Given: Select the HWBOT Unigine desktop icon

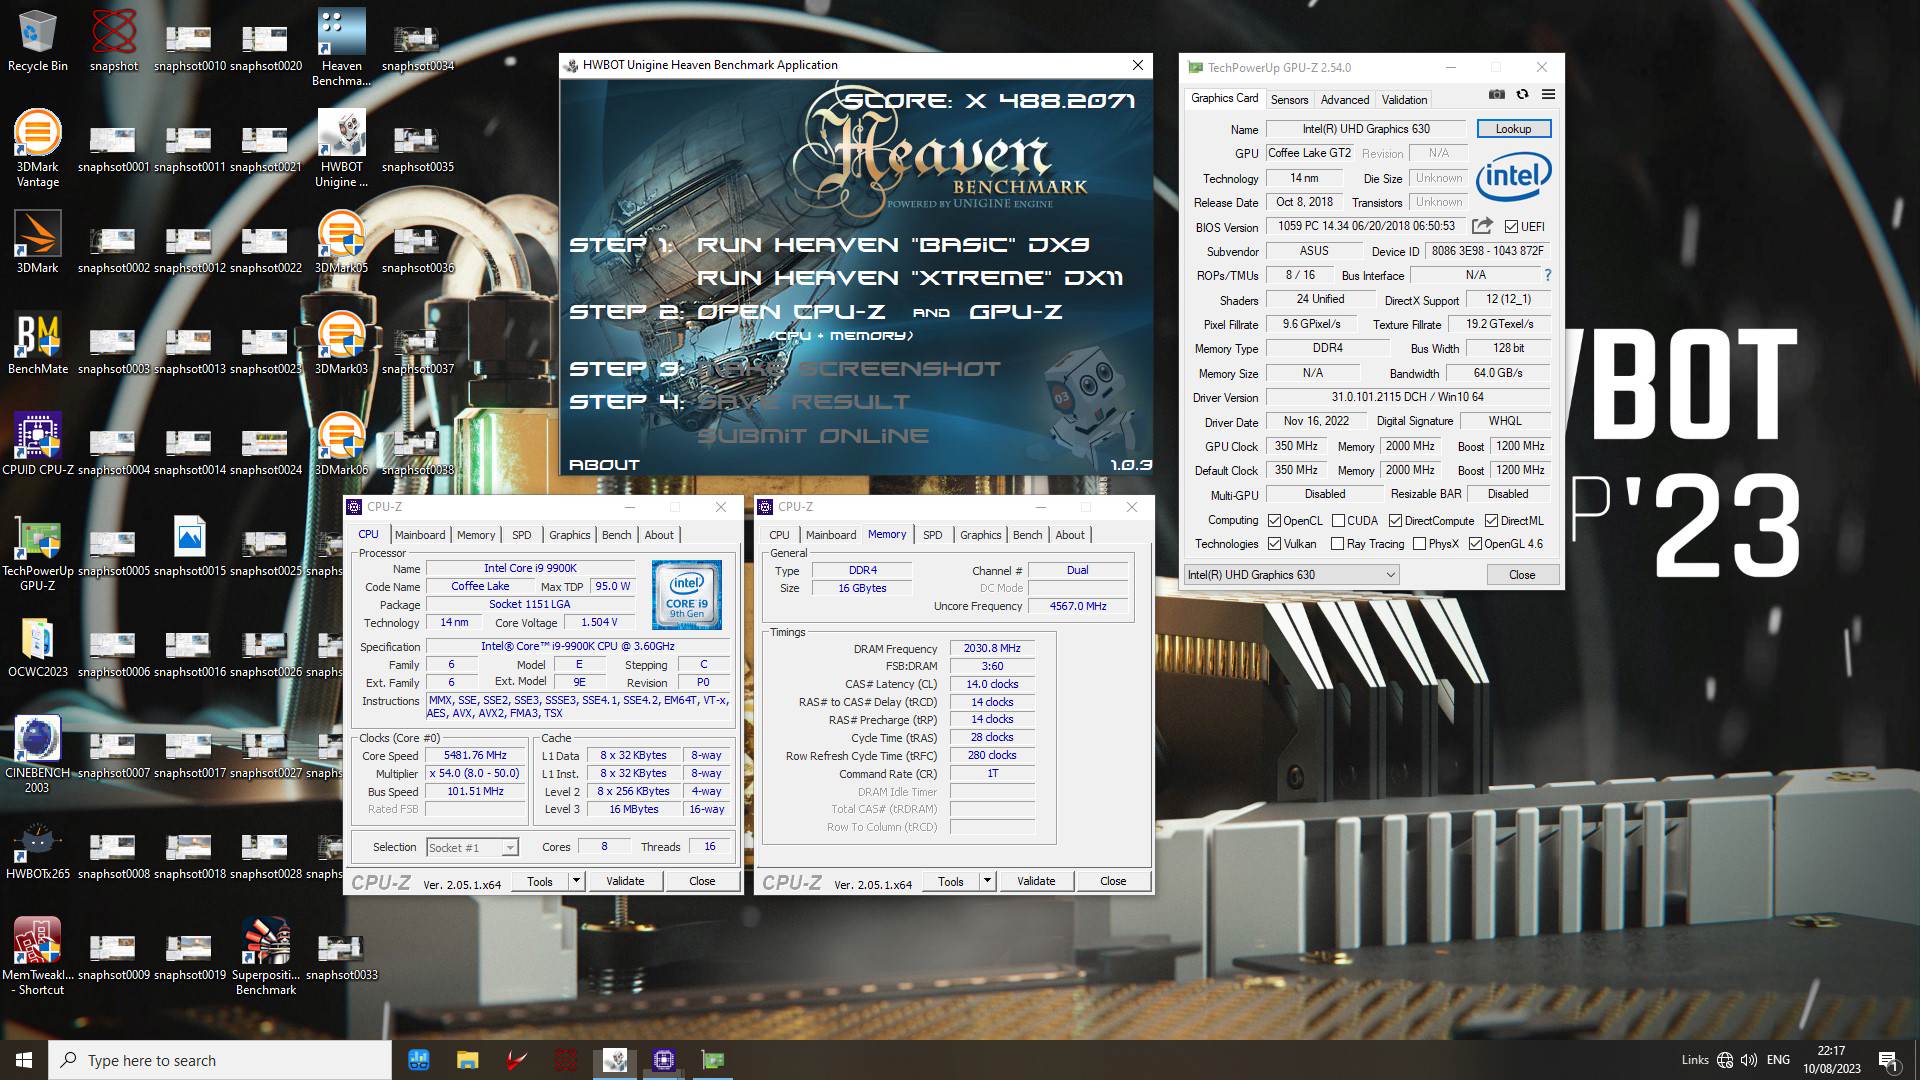Looking at the screenshot, I should coord(342,149).
